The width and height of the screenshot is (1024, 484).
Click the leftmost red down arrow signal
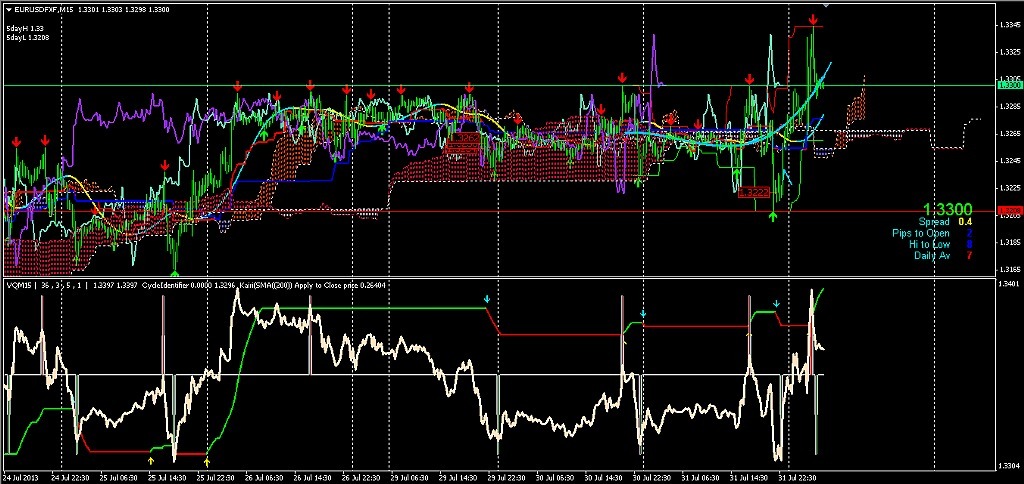pos(17,143)
